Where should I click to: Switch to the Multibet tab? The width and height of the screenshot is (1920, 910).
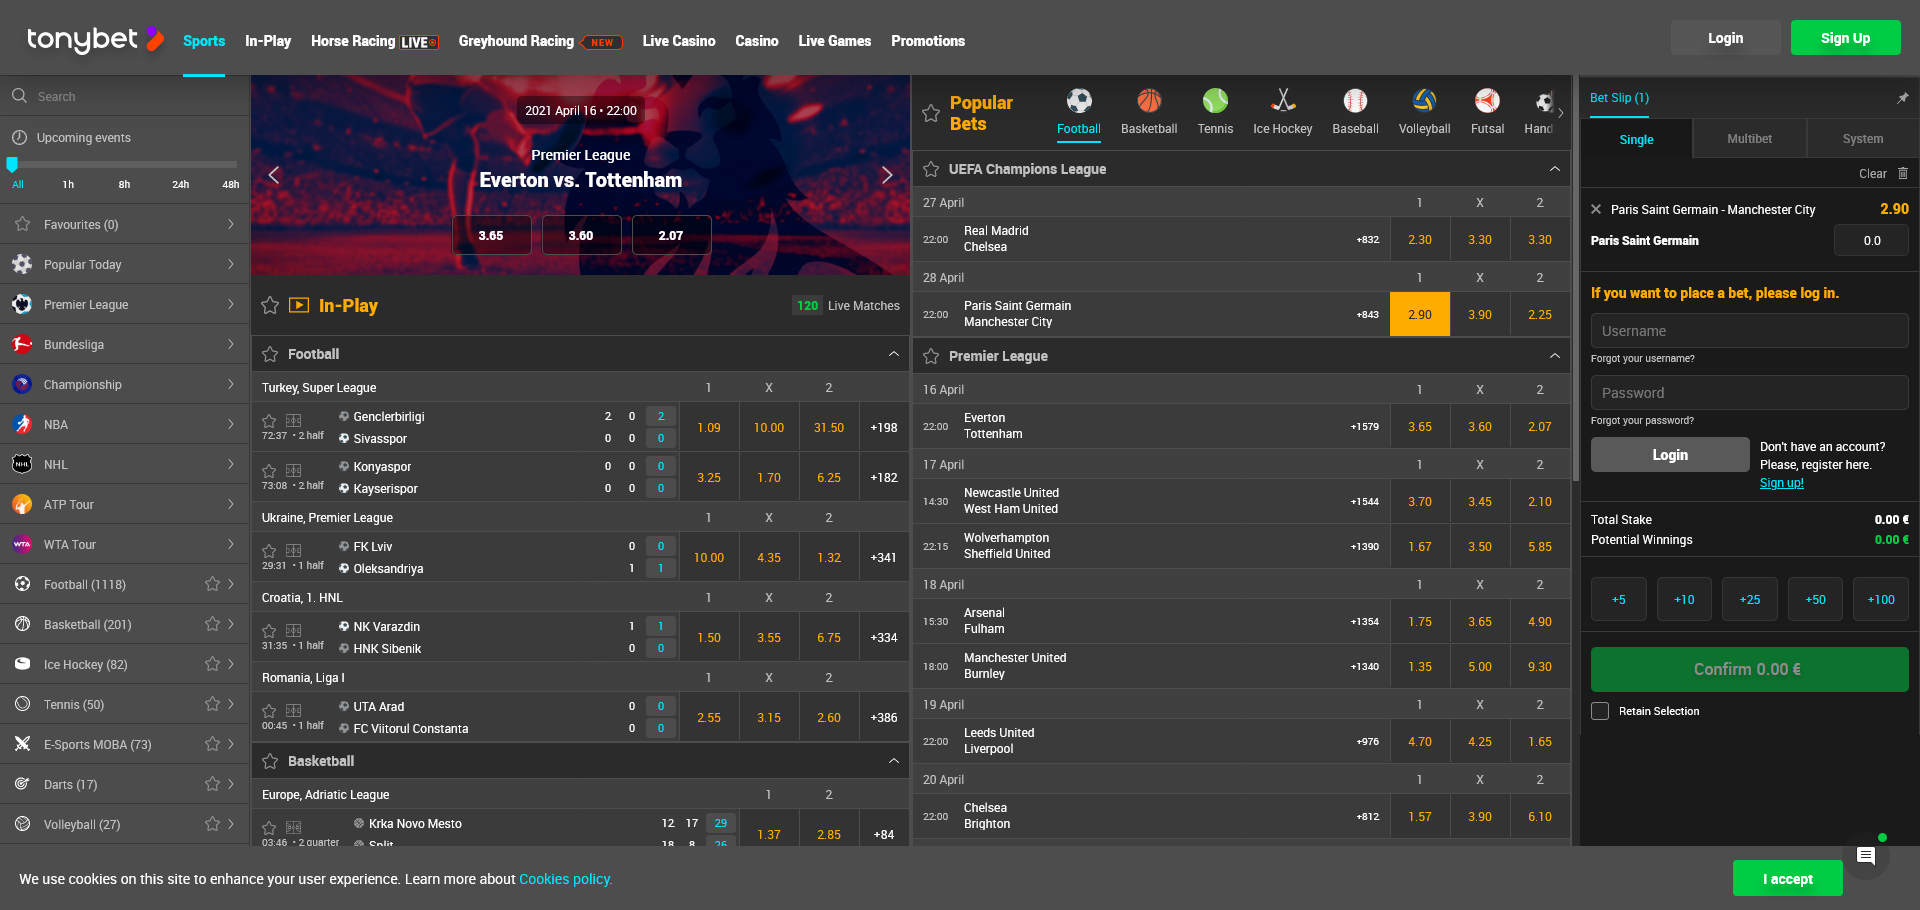pyautogui.click(x=1749, y=139)
